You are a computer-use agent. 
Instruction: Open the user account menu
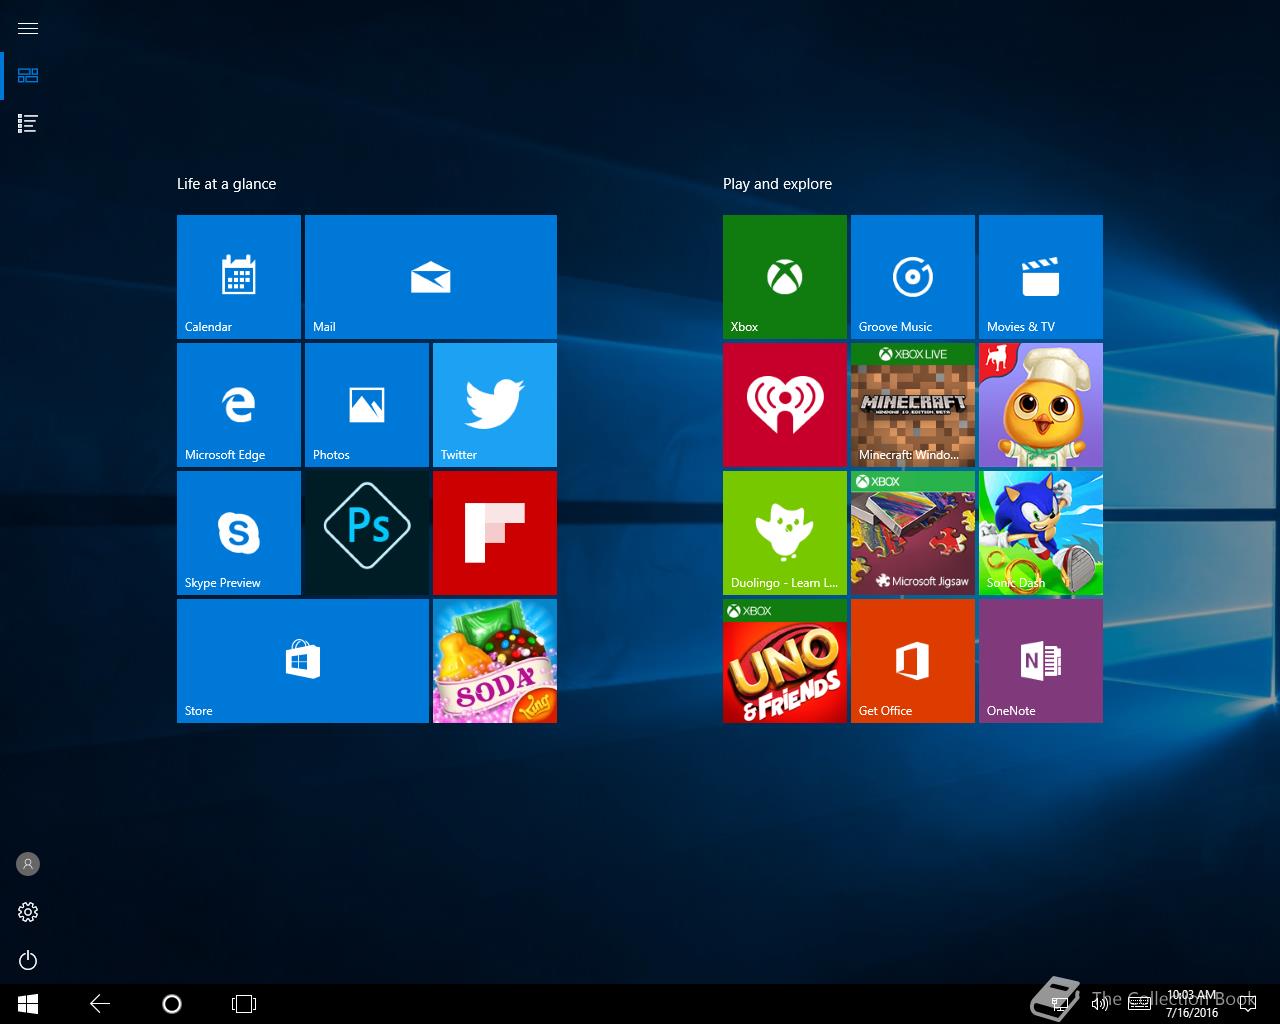(28, 864)
